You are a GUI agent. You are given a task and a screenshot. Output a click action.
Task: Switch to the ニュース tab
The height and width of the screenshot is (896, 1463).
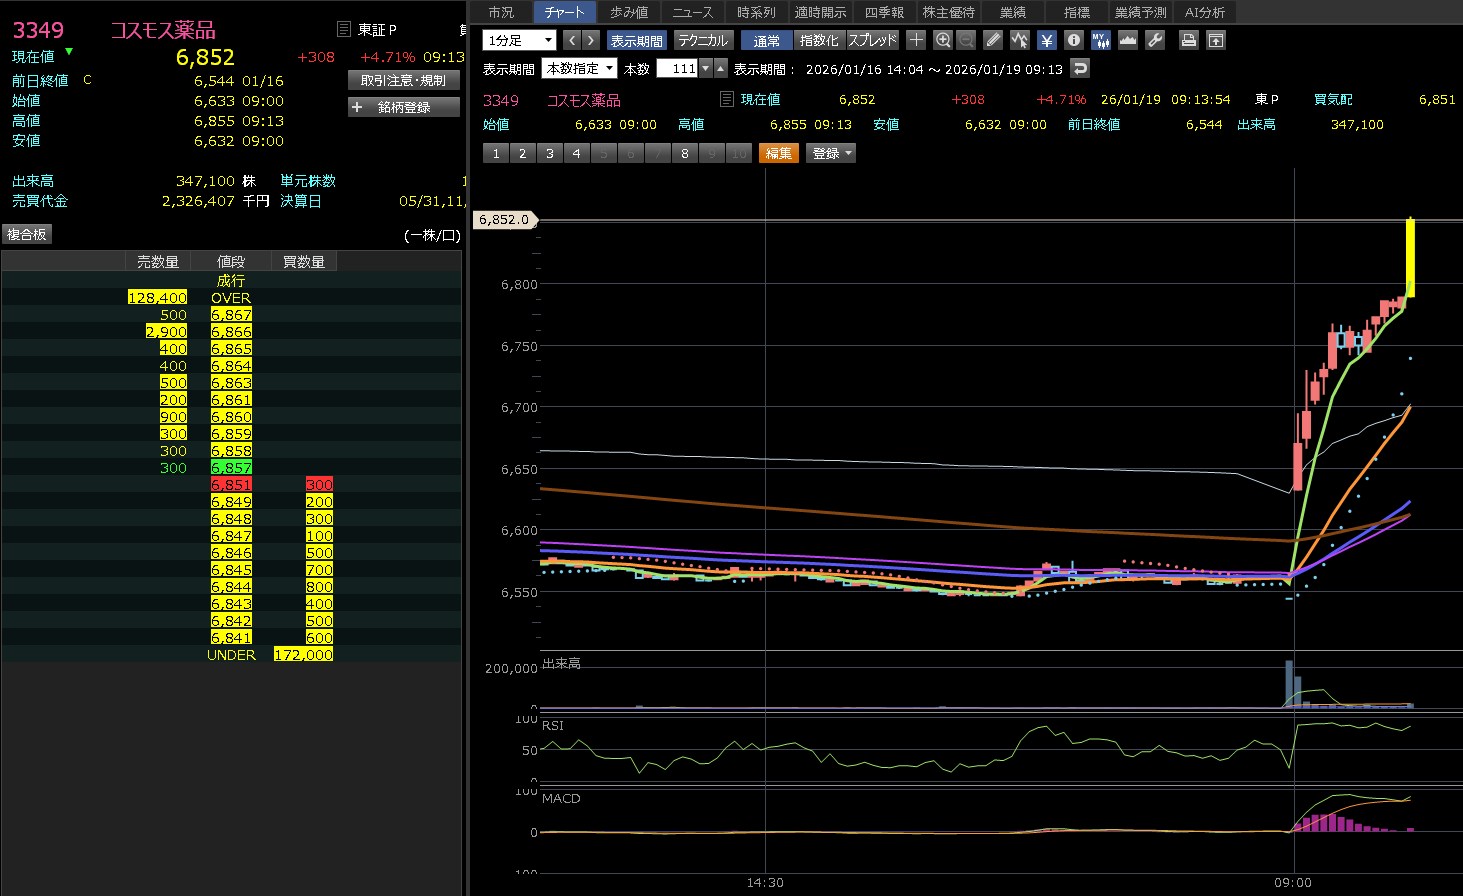click(692, 12)
